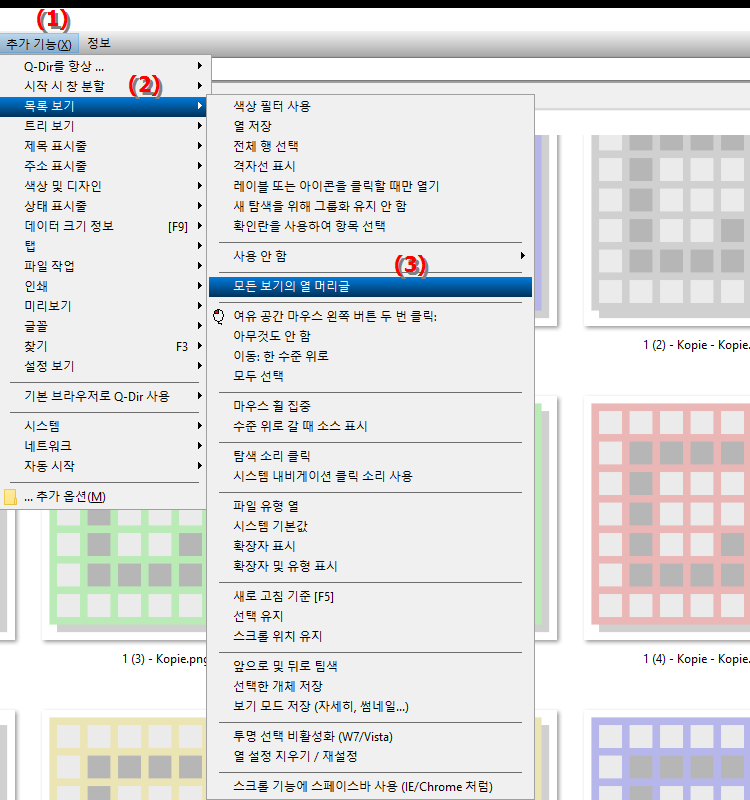This screenshot has height=800, width=750.
Task: Choose 확장자 및 유형 표시 option
Action: pos(370,566)
